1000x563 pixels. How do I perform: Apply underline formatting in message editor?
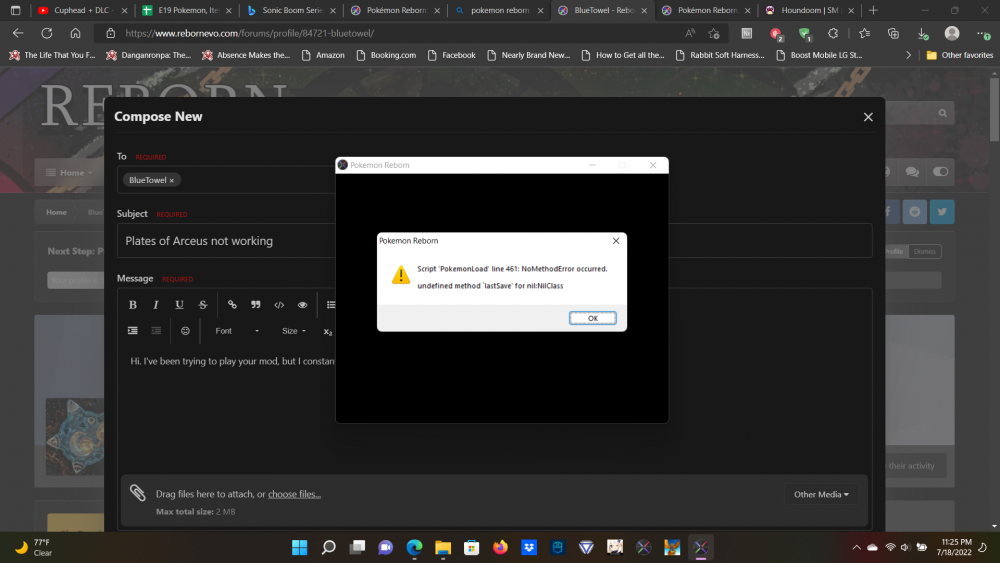pyautogui.click(x=179, y=305)
